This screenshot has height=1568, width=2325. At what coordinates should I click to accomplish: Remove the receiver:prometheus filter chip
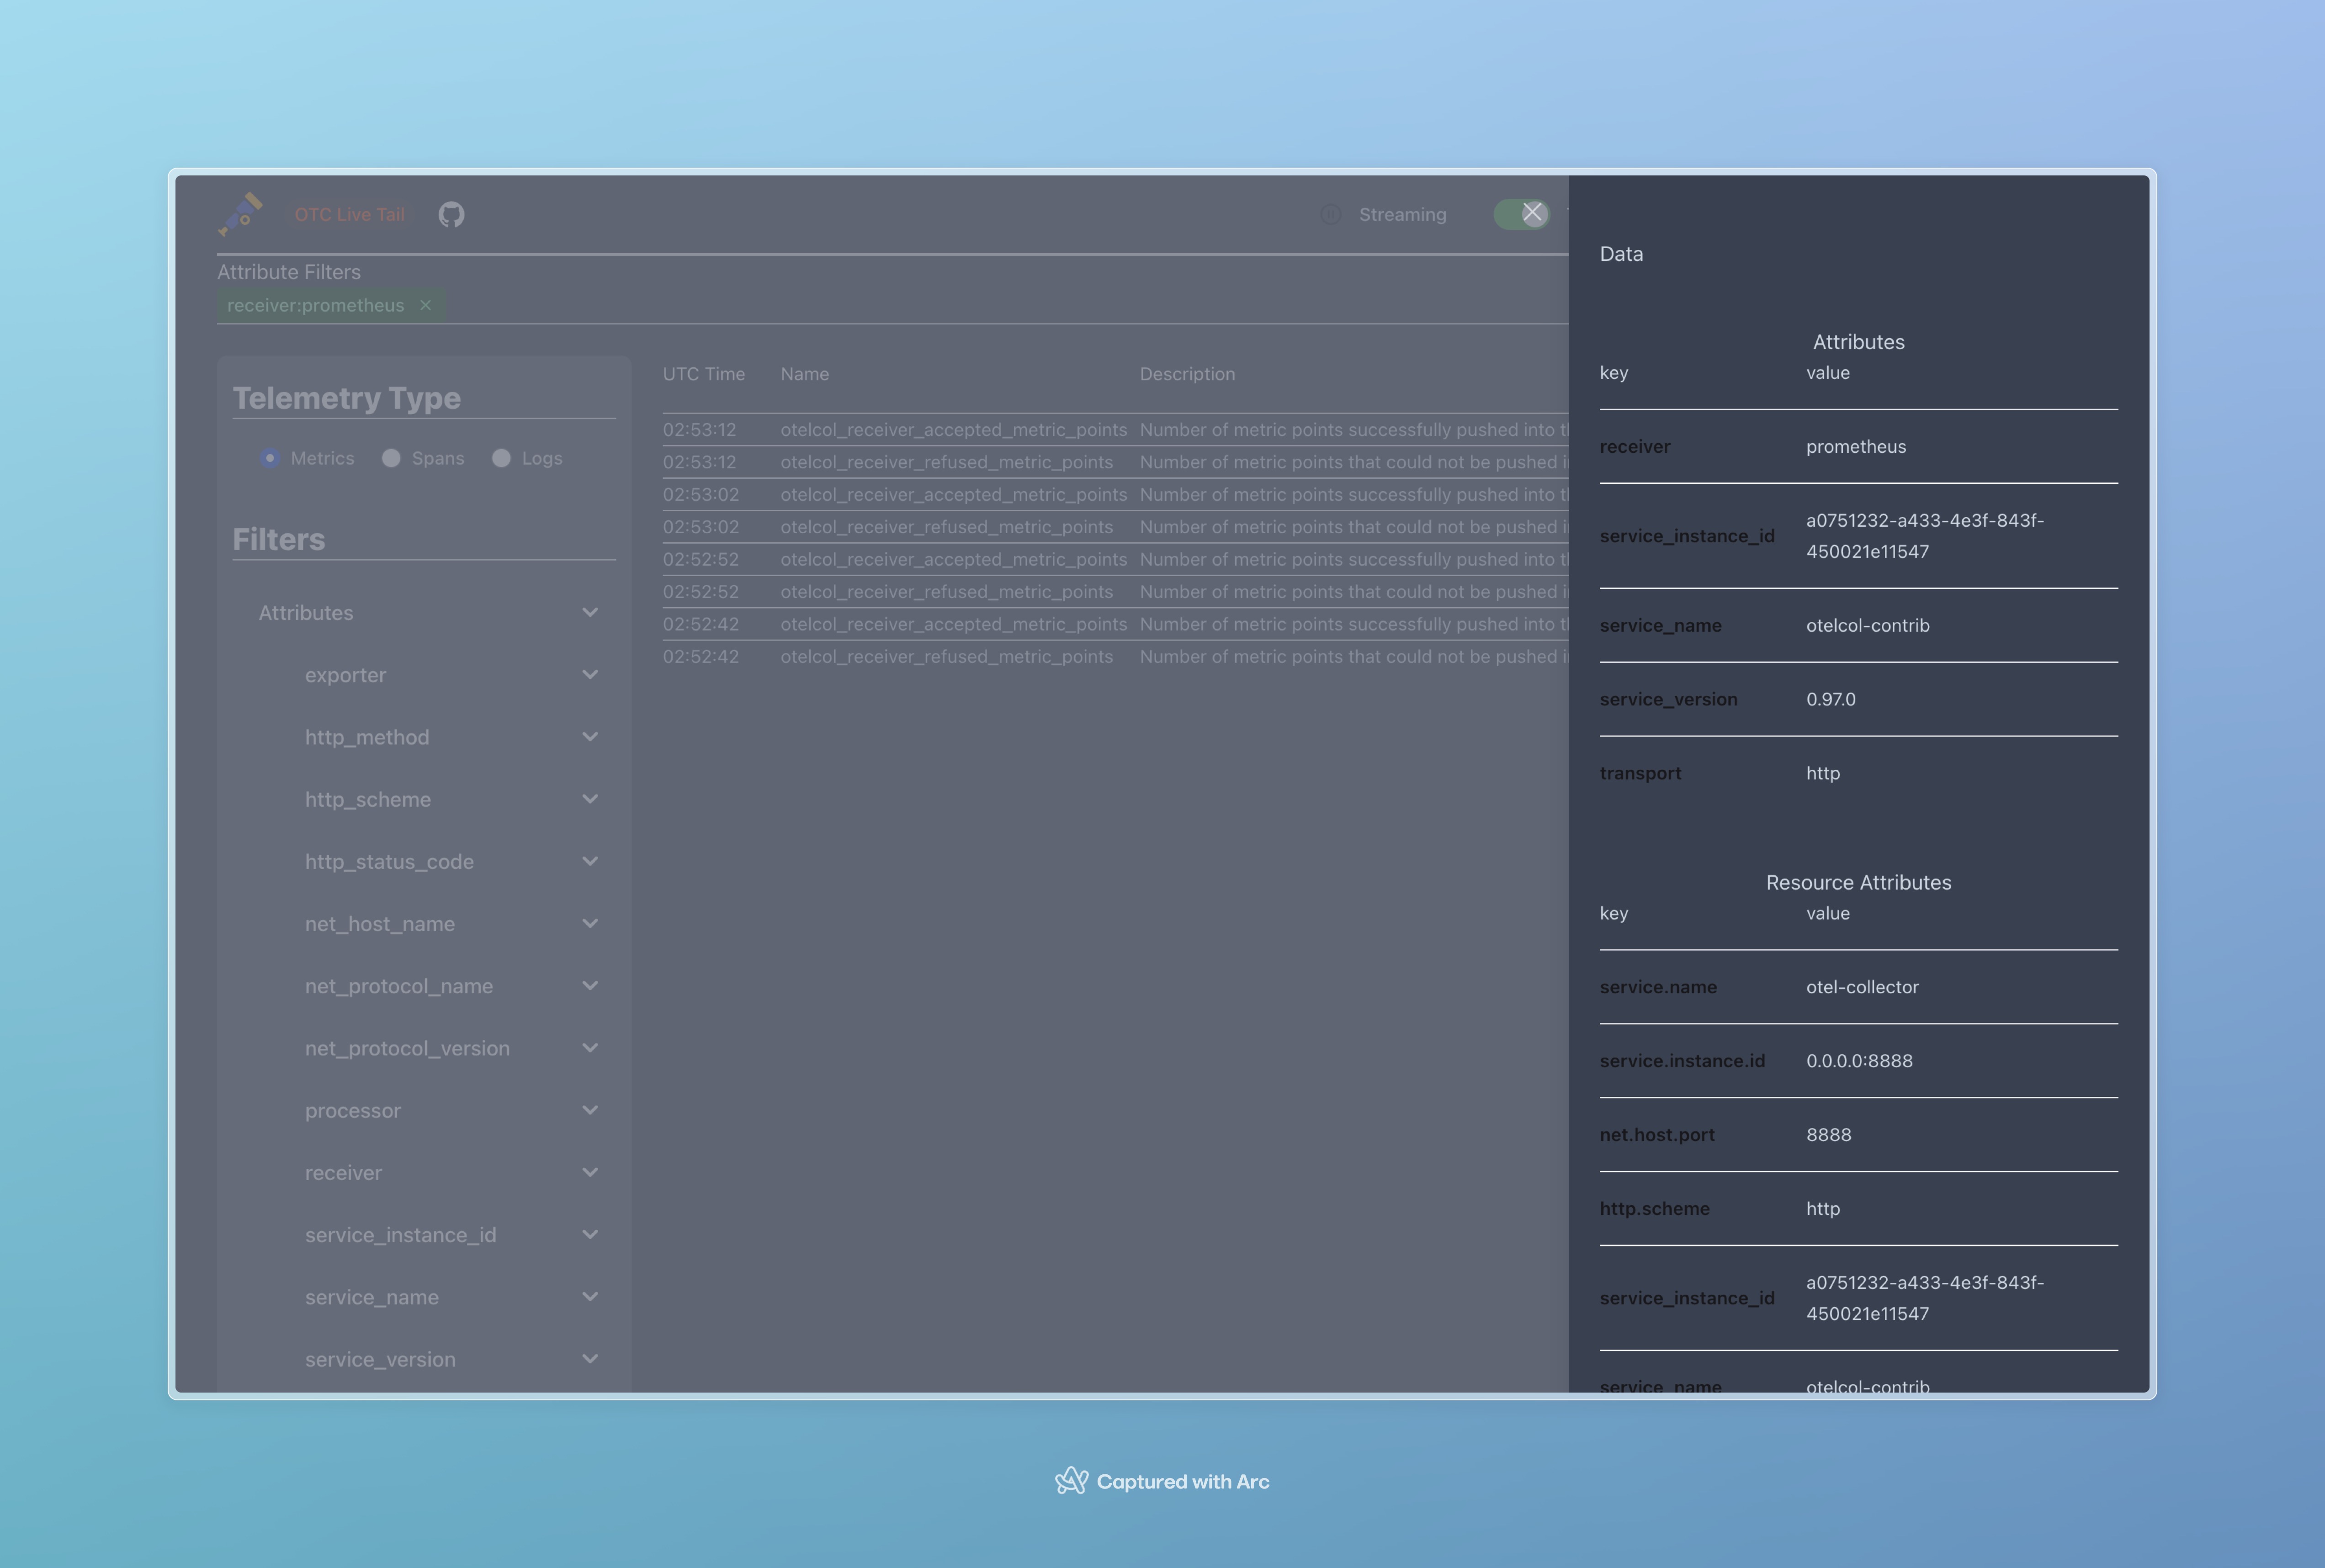[x=425, y=305]
